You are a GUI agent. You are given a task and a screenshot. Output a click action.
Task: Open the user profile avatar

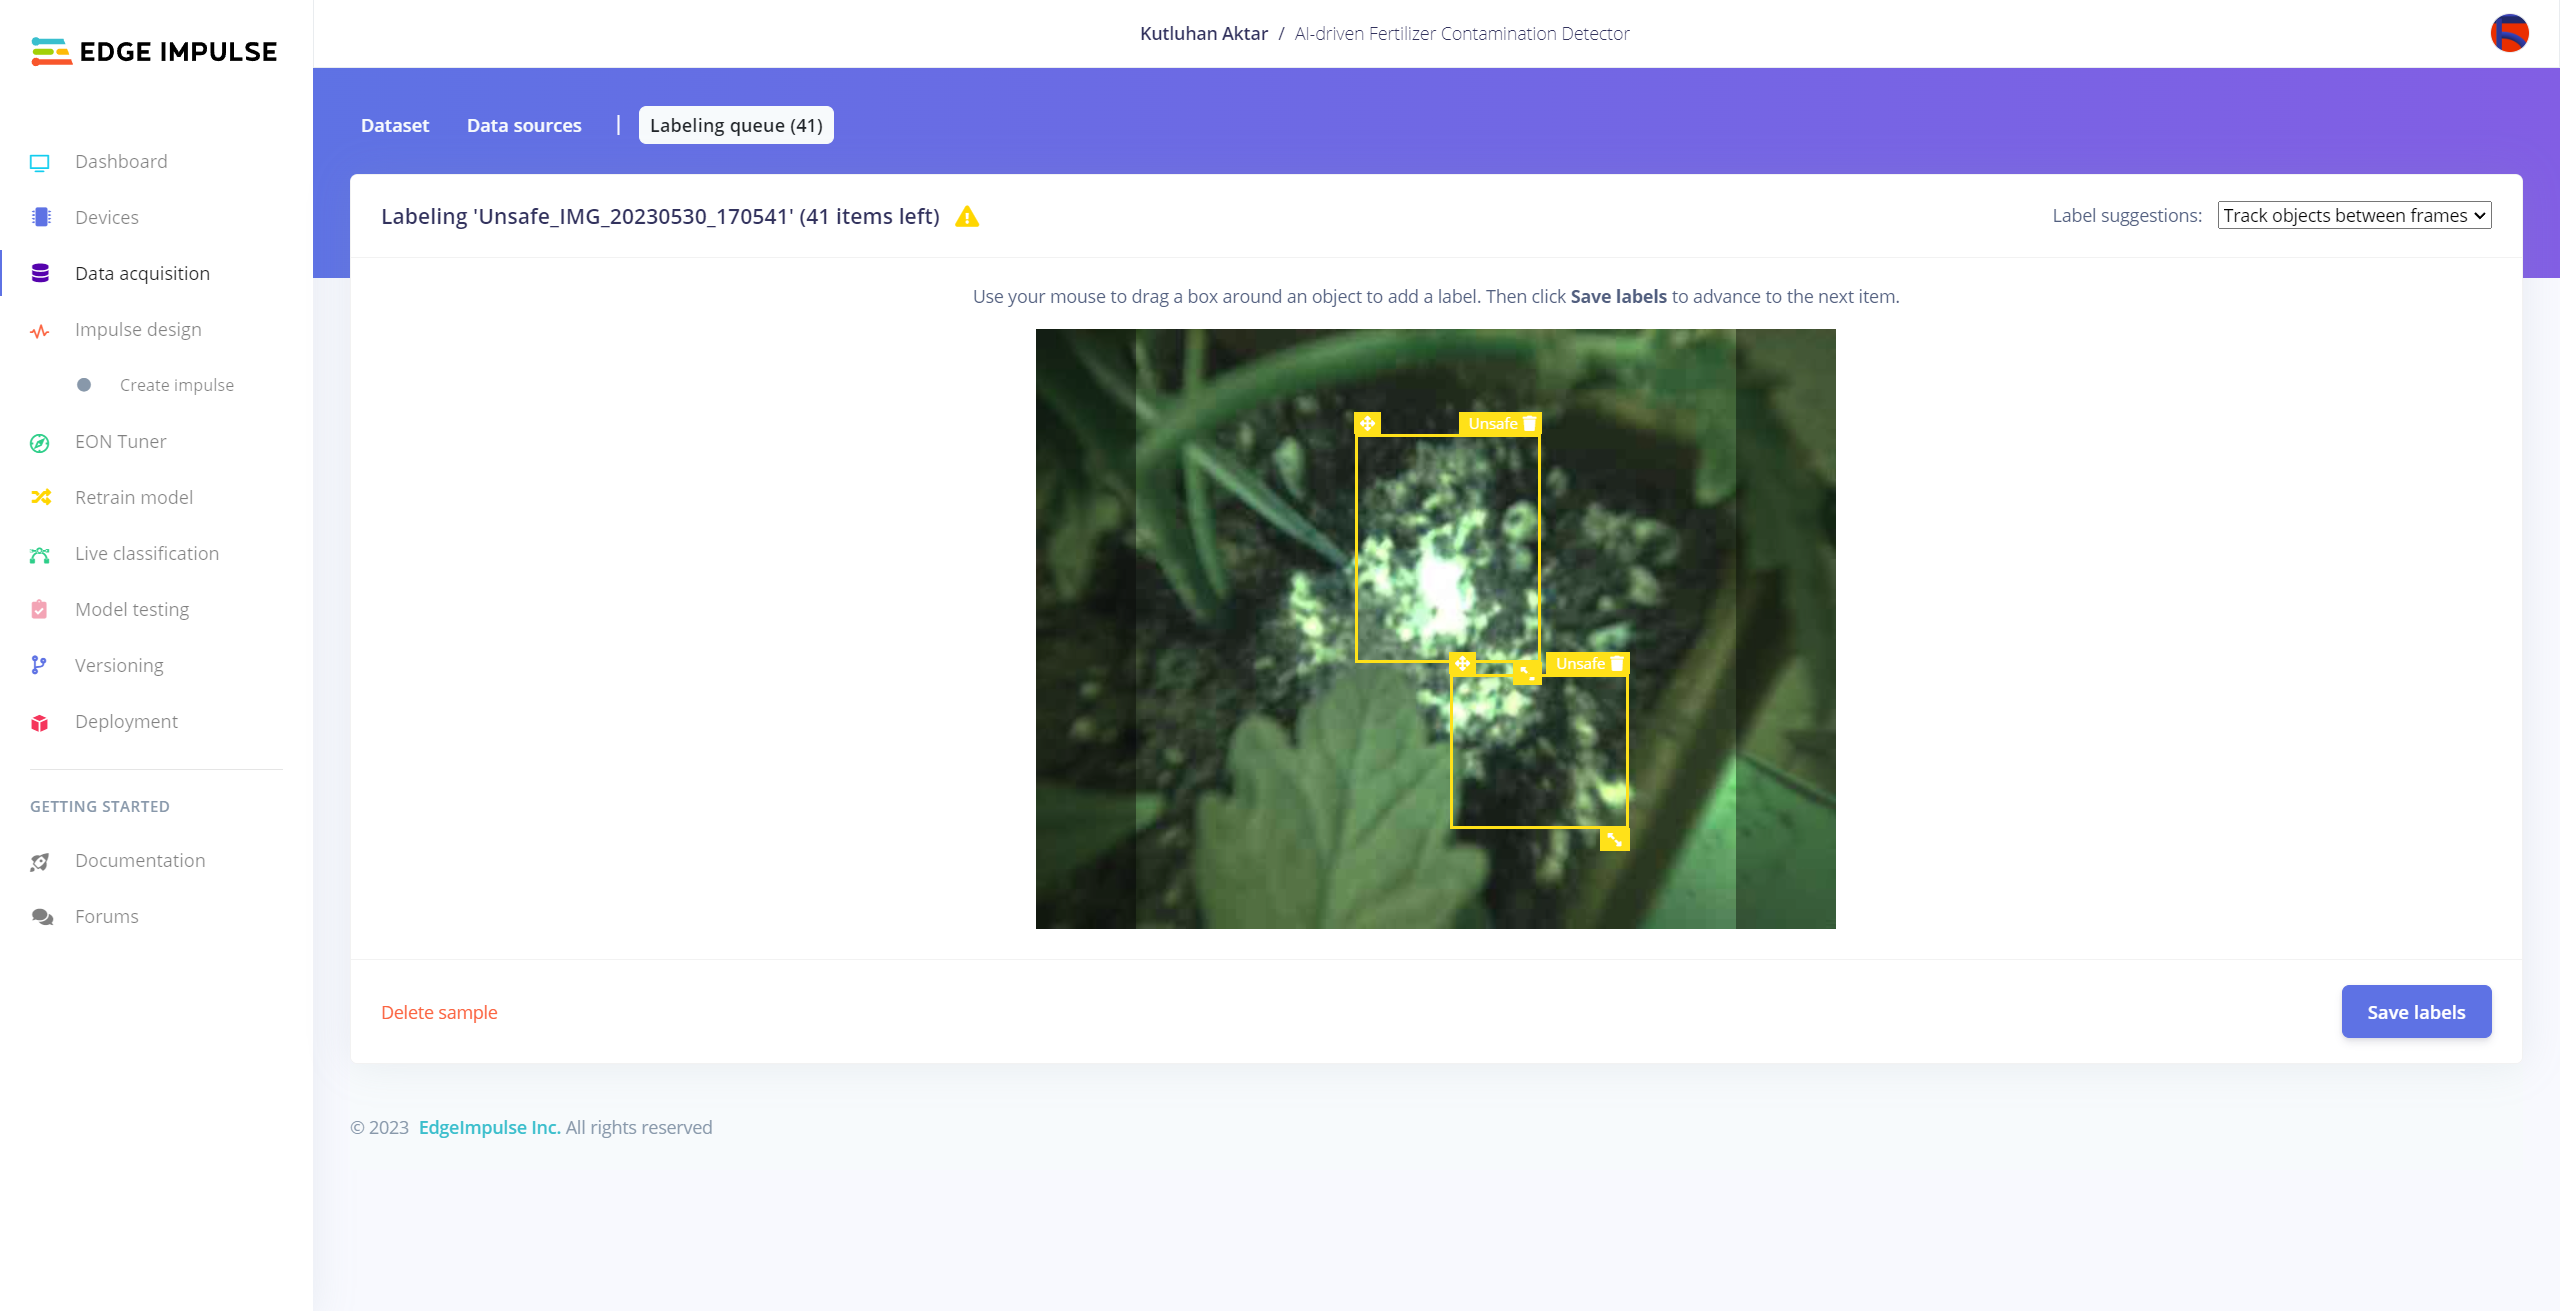2509,33
